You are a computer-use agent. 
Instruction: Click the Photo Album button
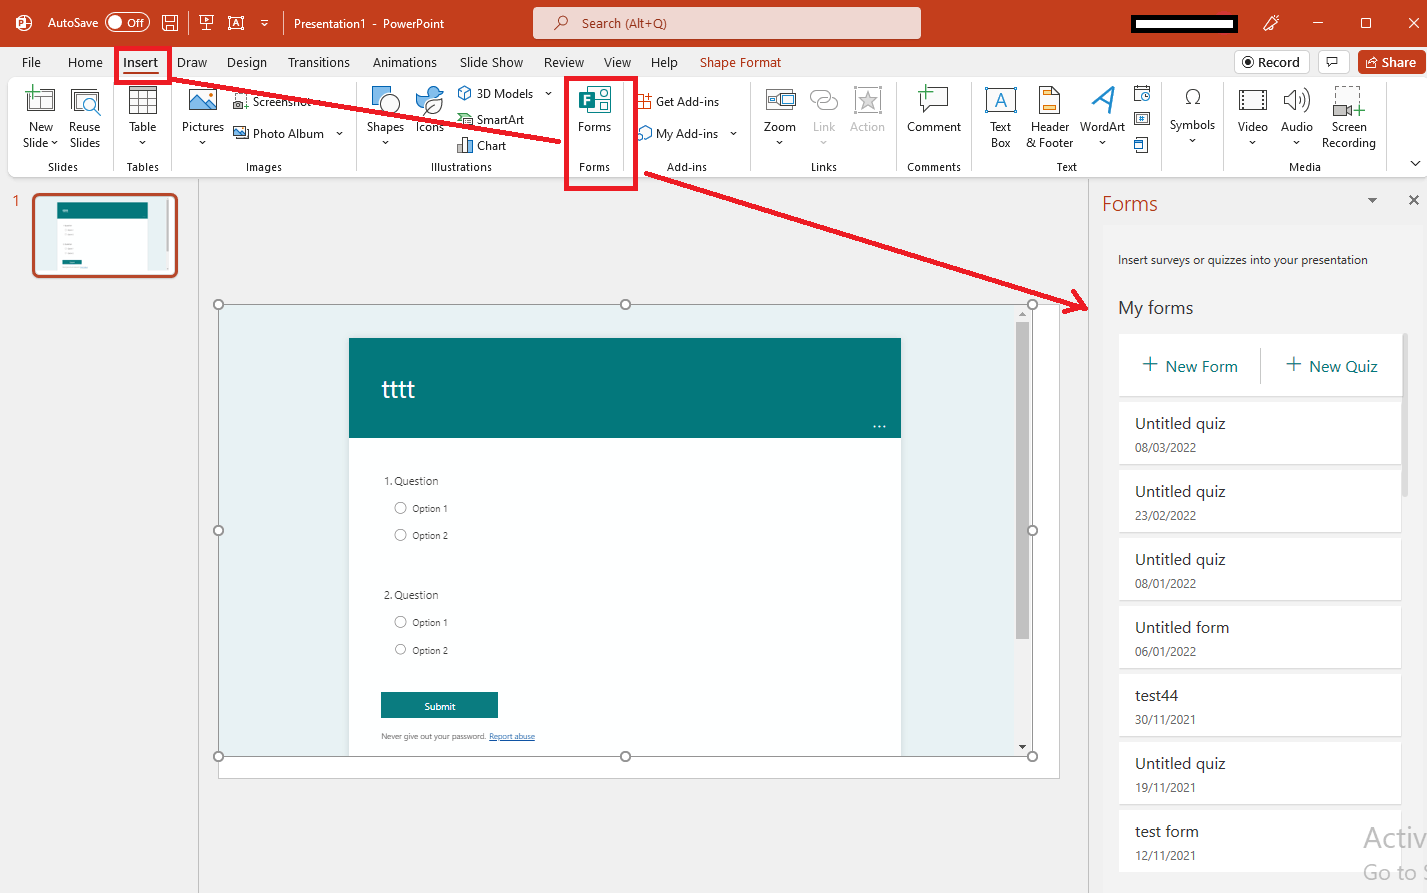pos(279,133)
